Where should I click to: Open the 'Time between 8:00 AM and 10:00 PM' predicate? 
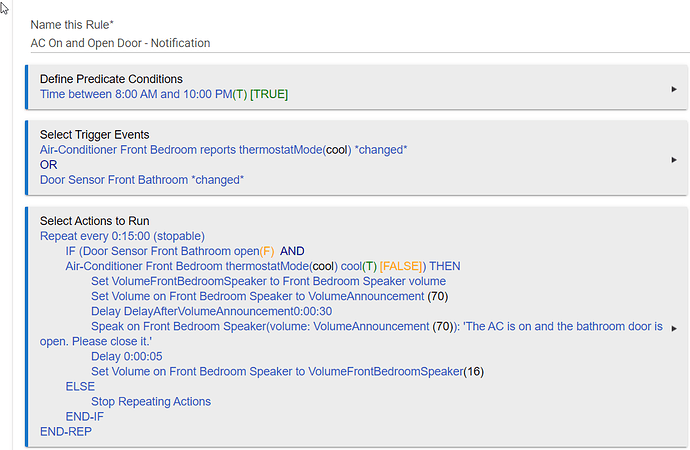coord(164,94)
